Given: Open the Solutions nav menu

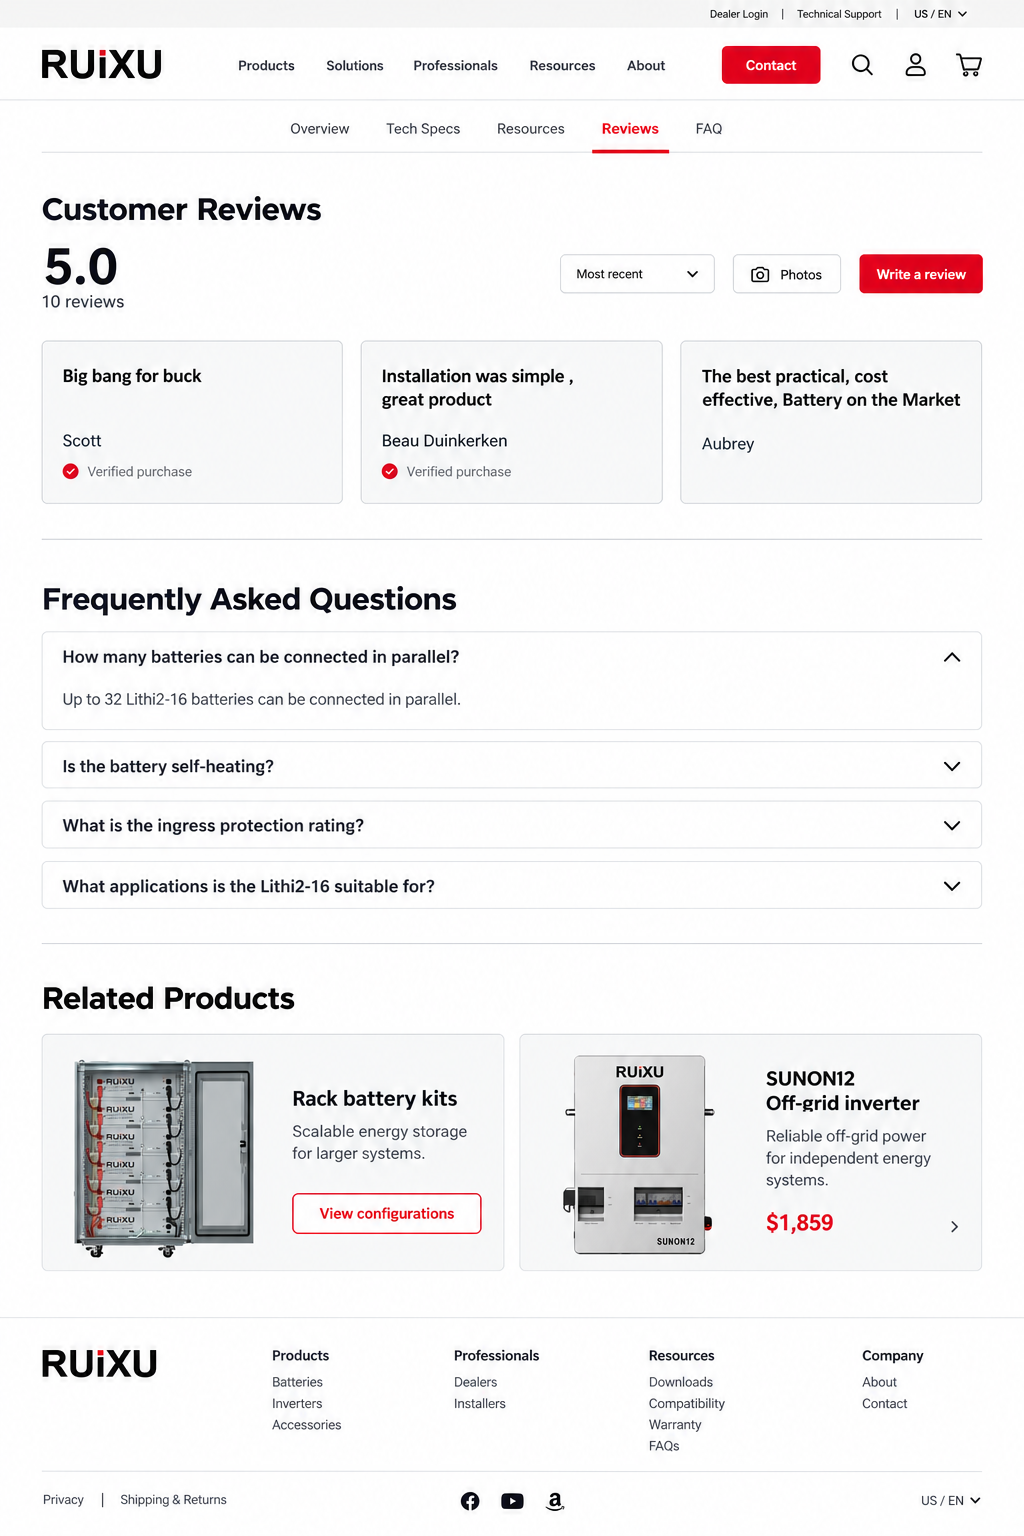Looking at the screenshot, I should [x=355, y=65].
